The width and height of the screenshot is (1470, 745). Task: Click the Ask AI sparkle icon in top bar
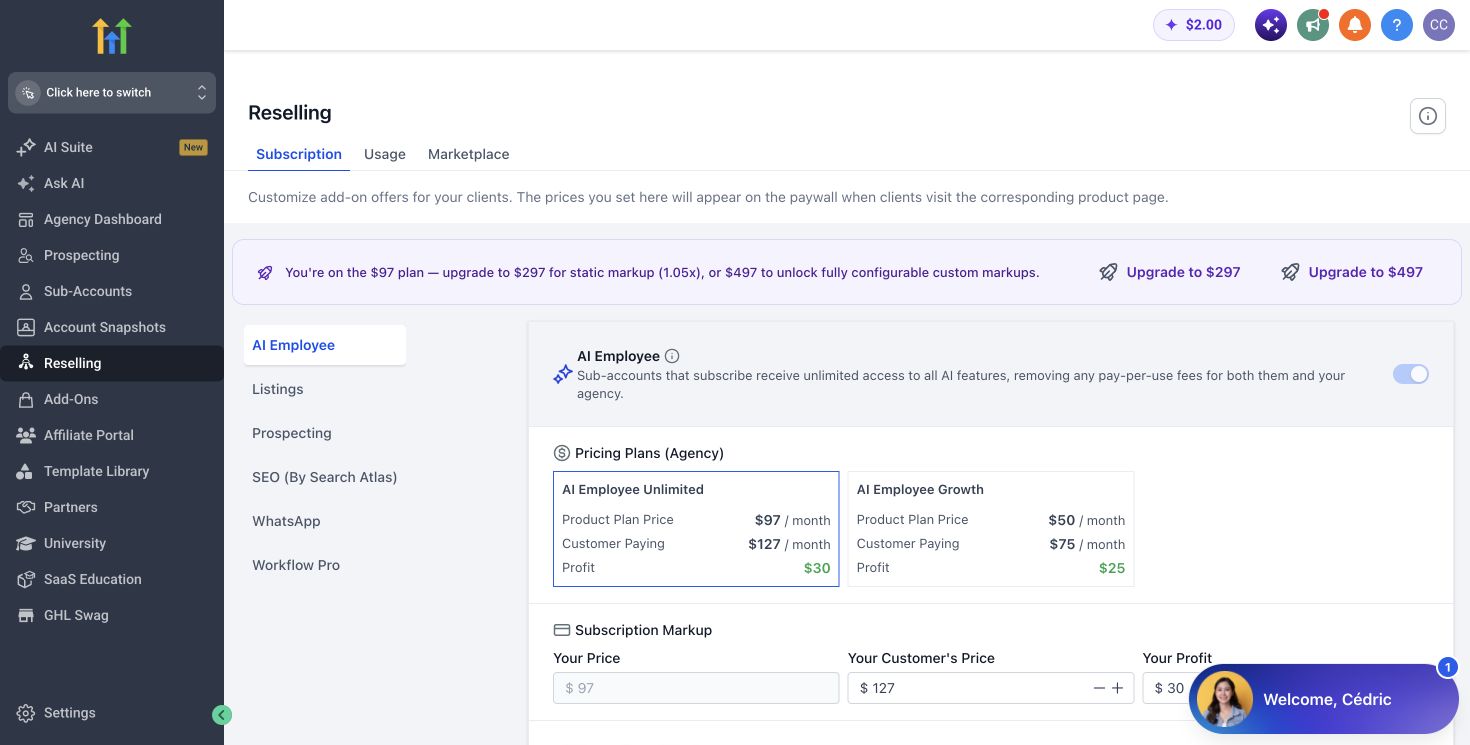1271,25
